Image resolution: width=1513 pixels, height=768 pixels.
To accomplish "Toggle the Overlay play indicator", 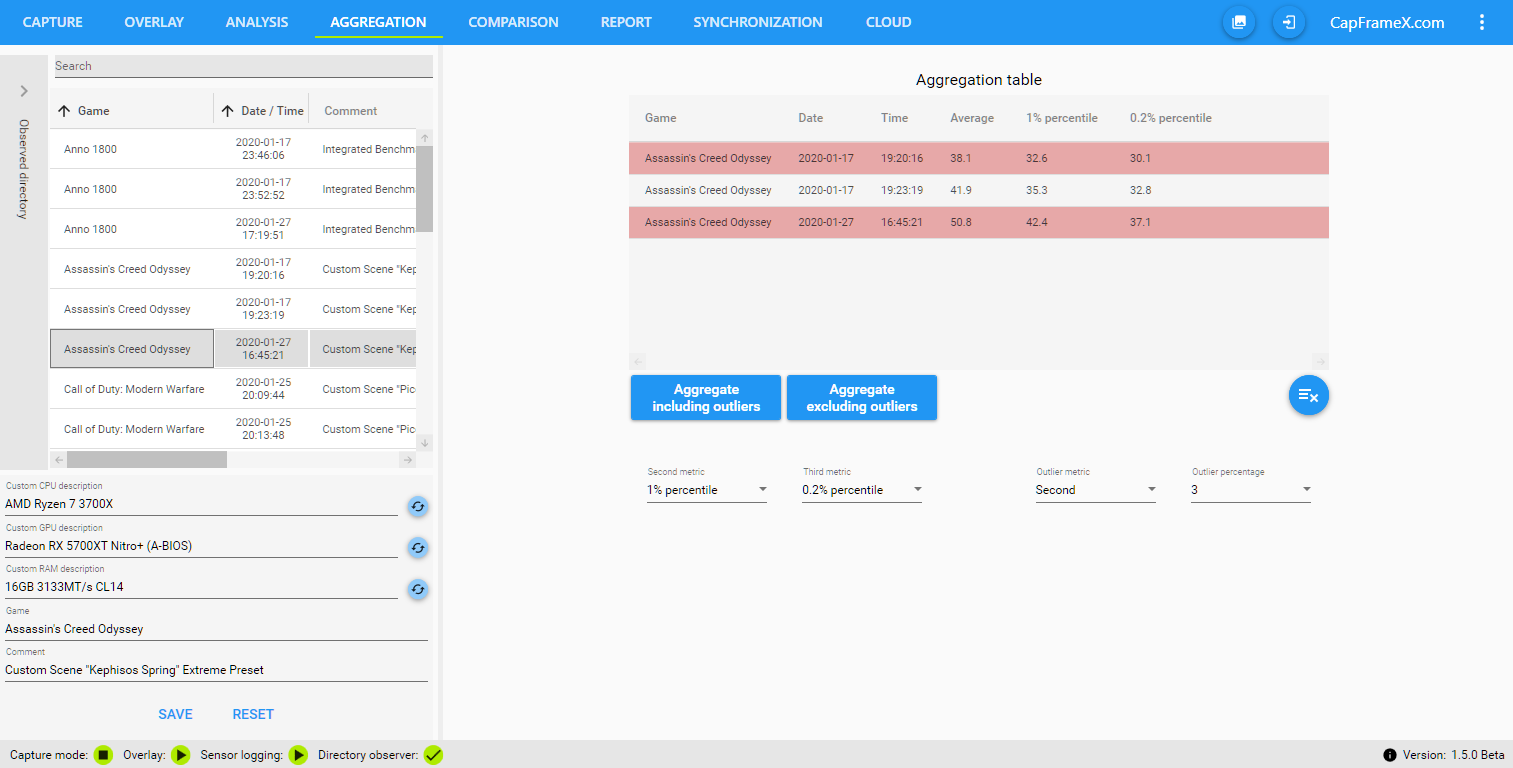I will pos(181,755).
